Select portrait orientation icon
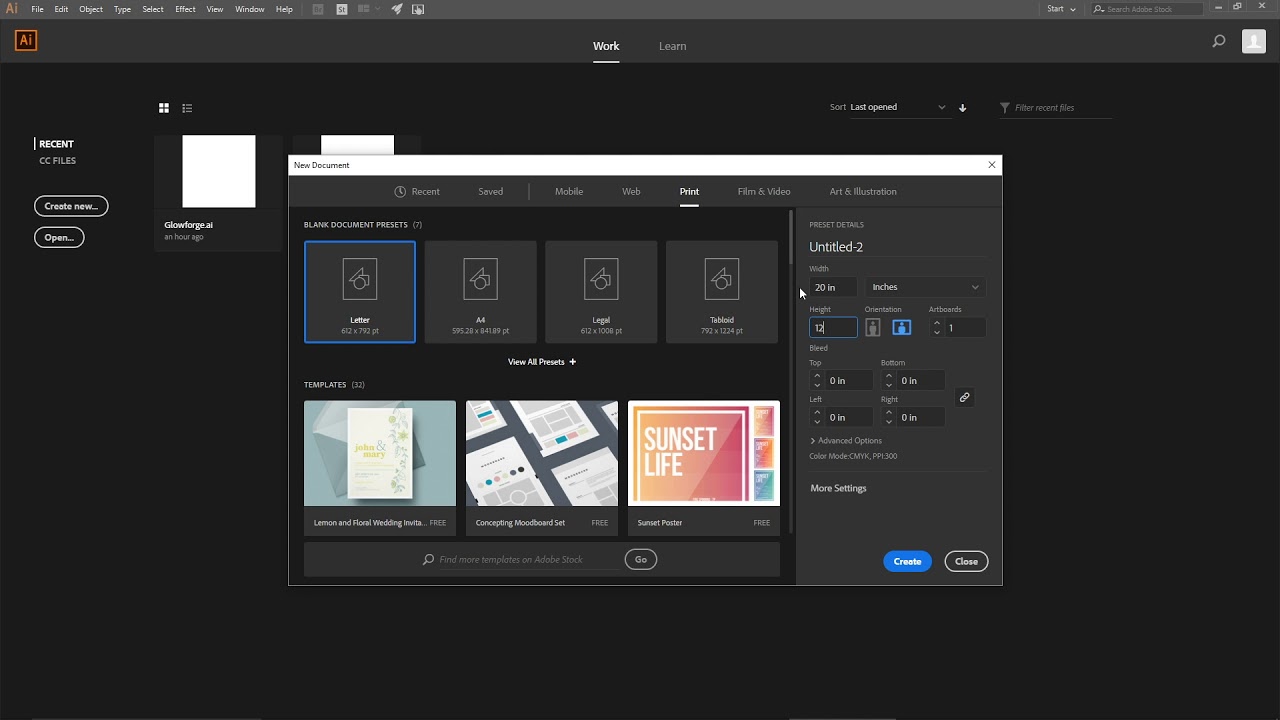This screenshot has width=1280, height=720. 873,327
